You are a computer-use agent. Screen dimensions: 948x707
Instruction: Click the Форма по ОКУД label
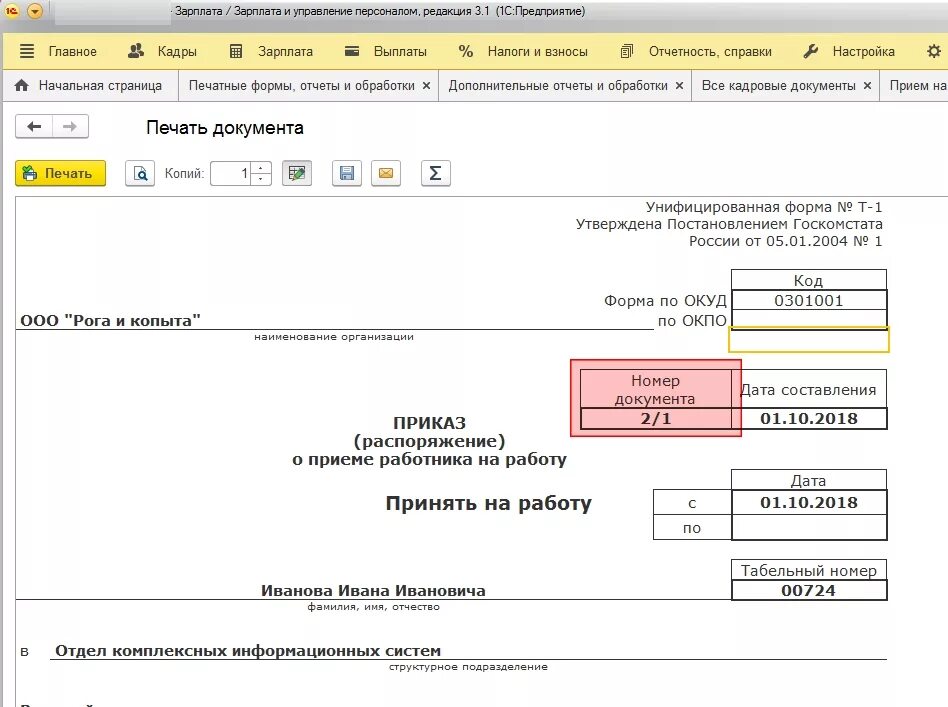pyautogui.click(x=665, y=301)
